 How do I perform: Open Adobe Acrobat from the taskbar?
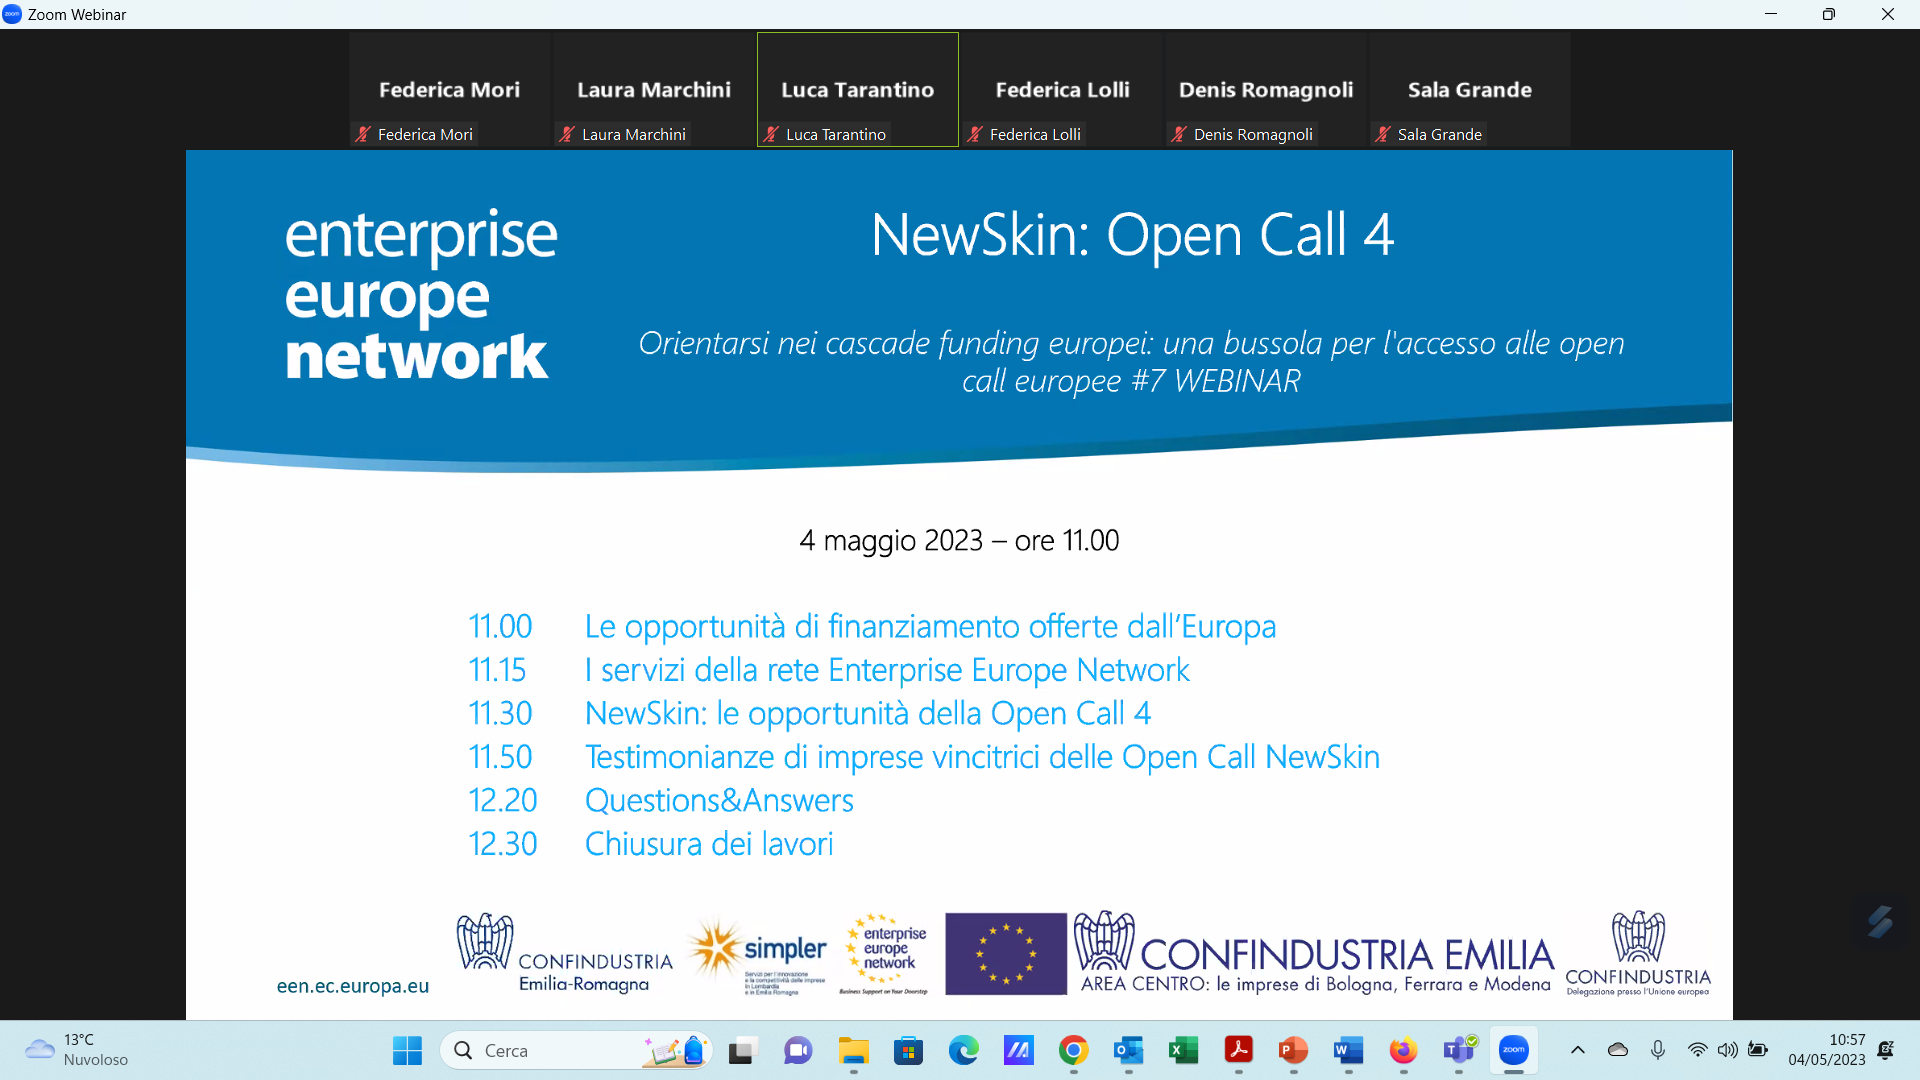pyautogui.click(x=1239, y=1050)
